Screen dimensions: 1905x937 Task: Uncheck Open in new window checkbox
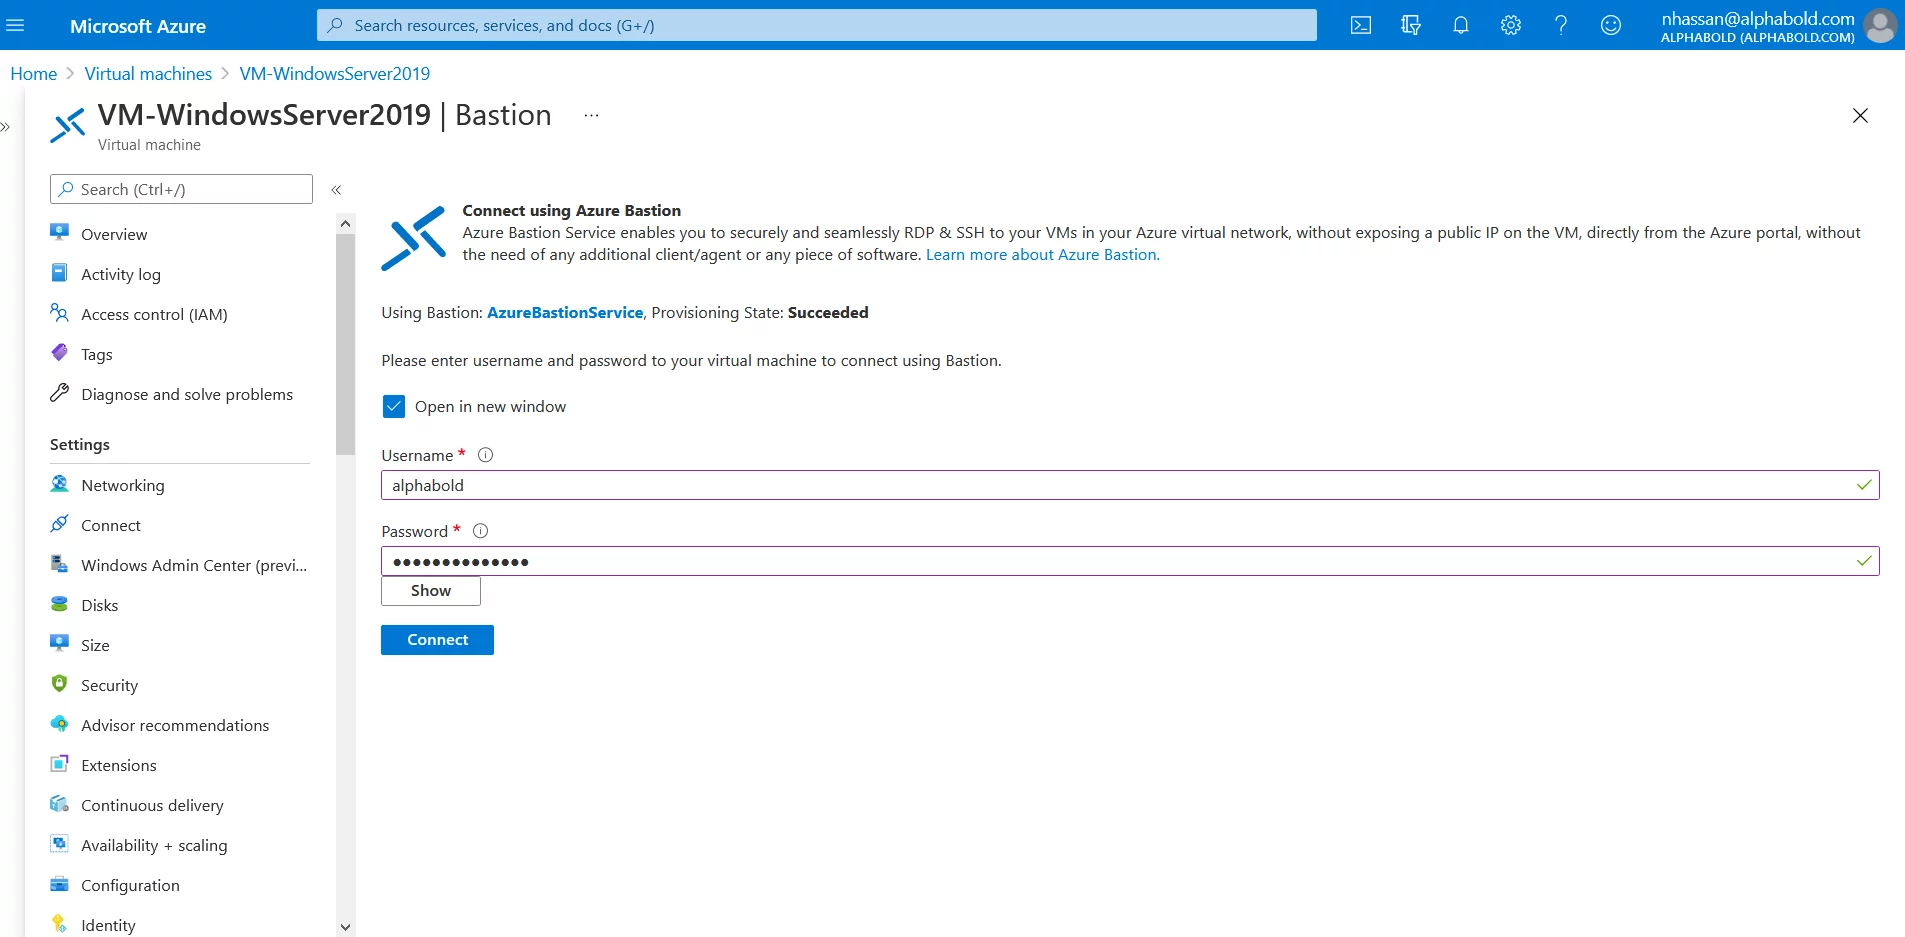(x=394, y=406)
